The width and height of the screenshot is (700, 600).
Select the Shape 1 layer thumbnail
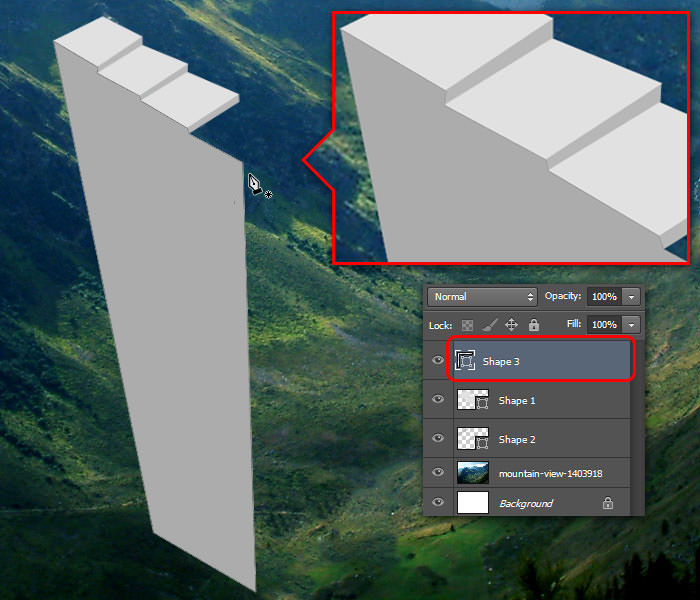pos(473,399)
